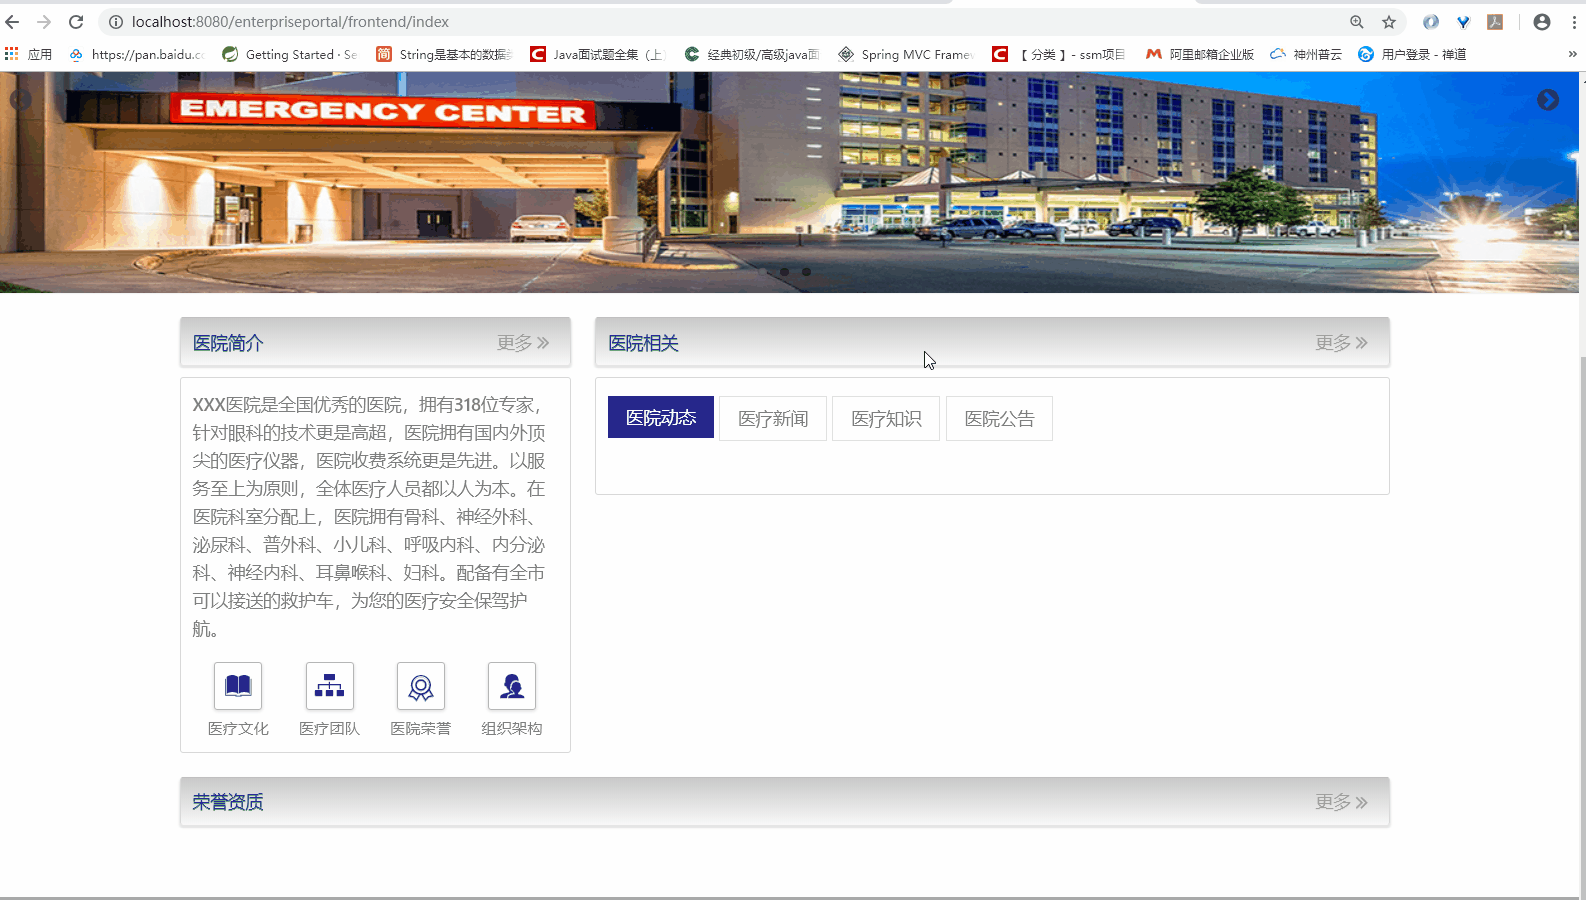Viewport: 1586px width, 900px height.
Task: Click 更多 in the 医院简介 header
Action: click(523, 343)
